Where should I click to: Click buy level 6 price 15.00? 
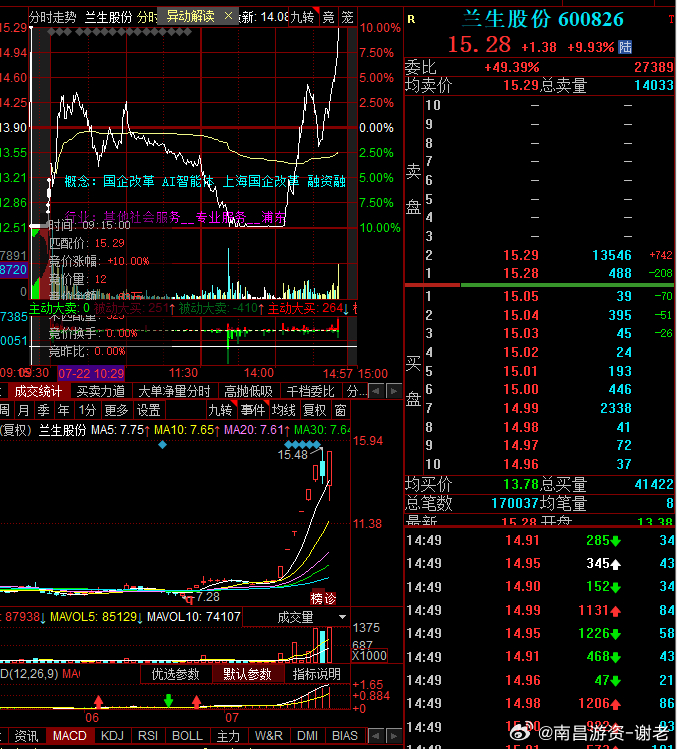[521, 389]
